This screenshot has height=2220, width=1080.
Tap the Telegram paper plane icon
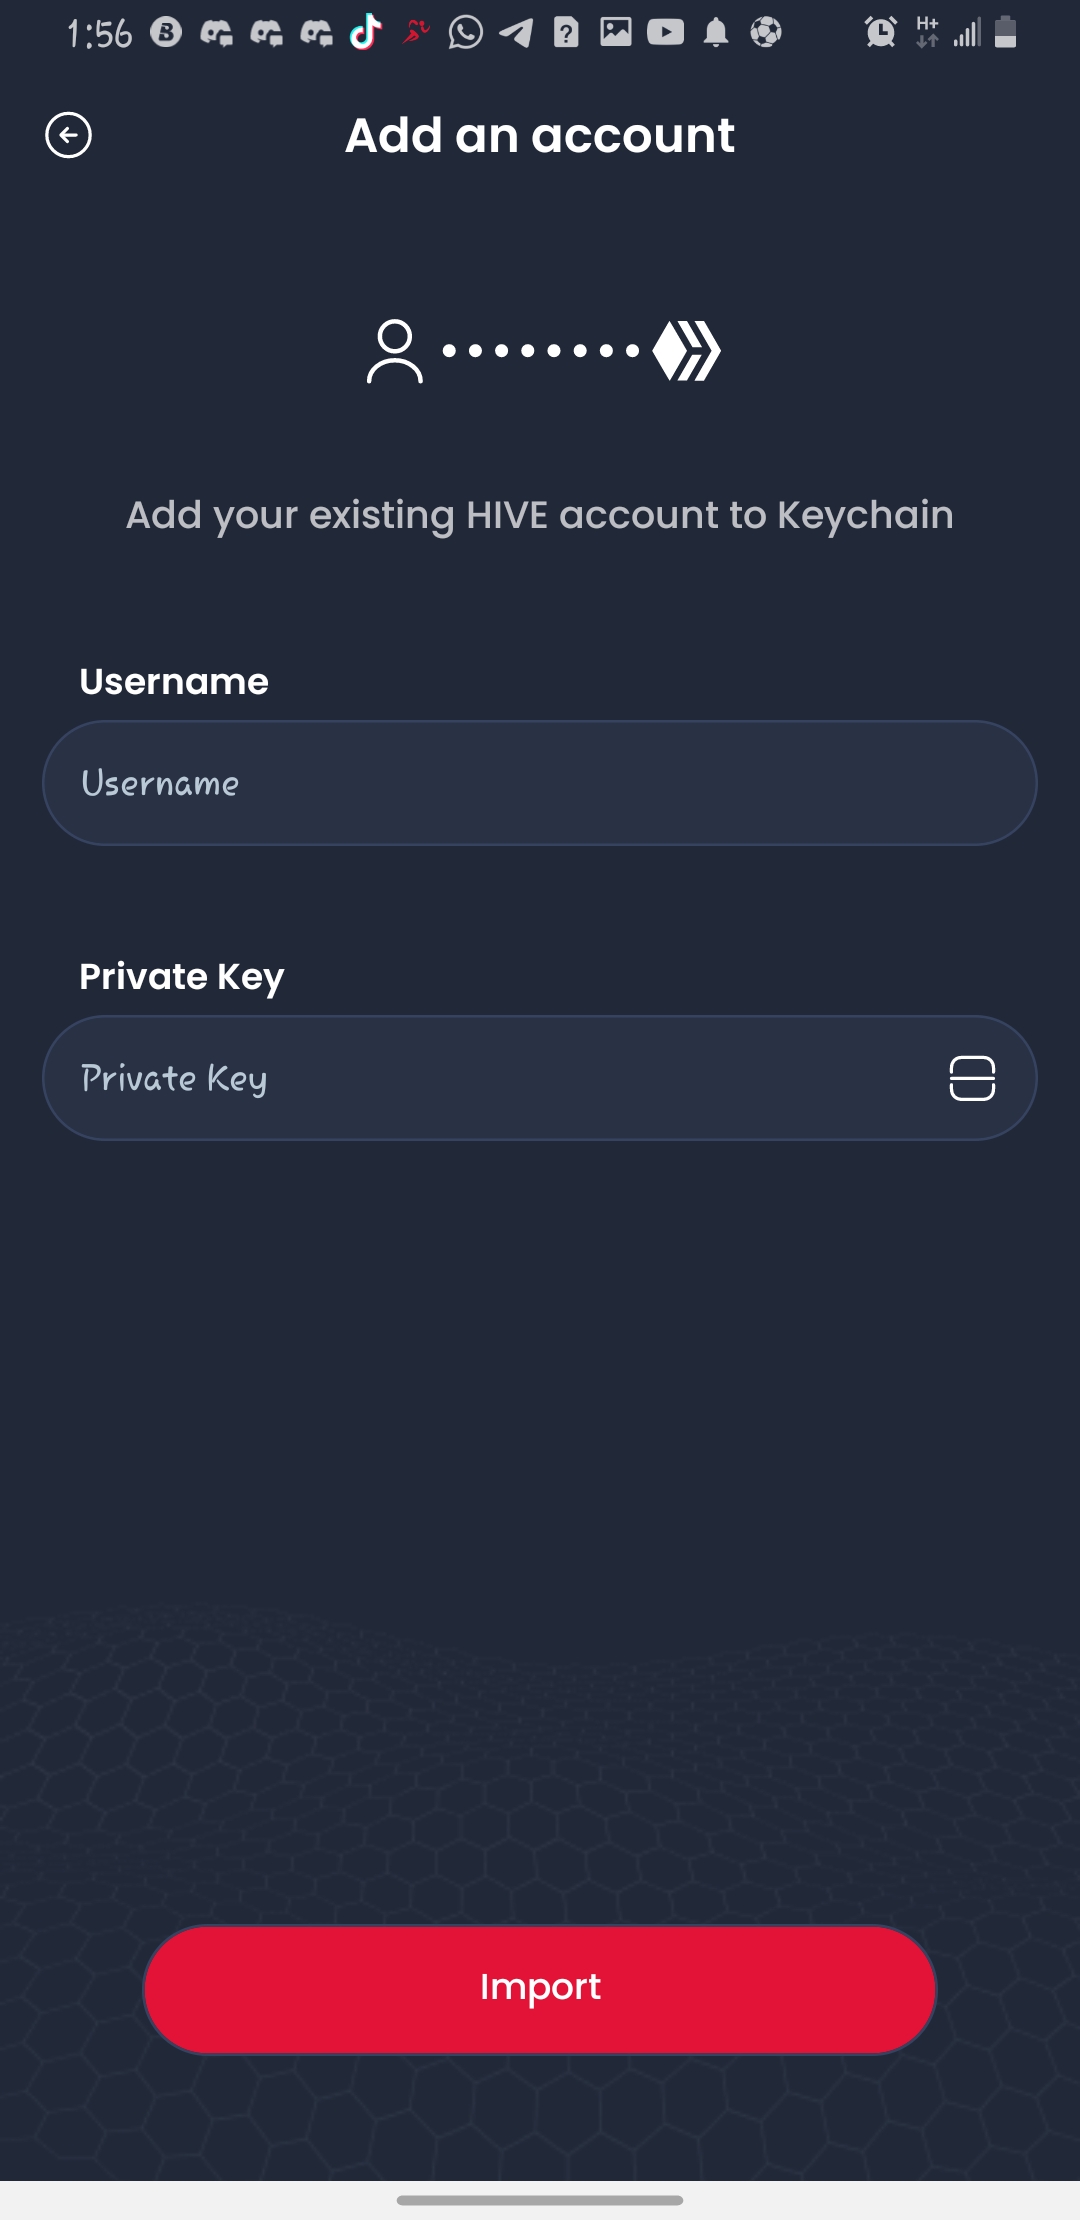[516, 33]
